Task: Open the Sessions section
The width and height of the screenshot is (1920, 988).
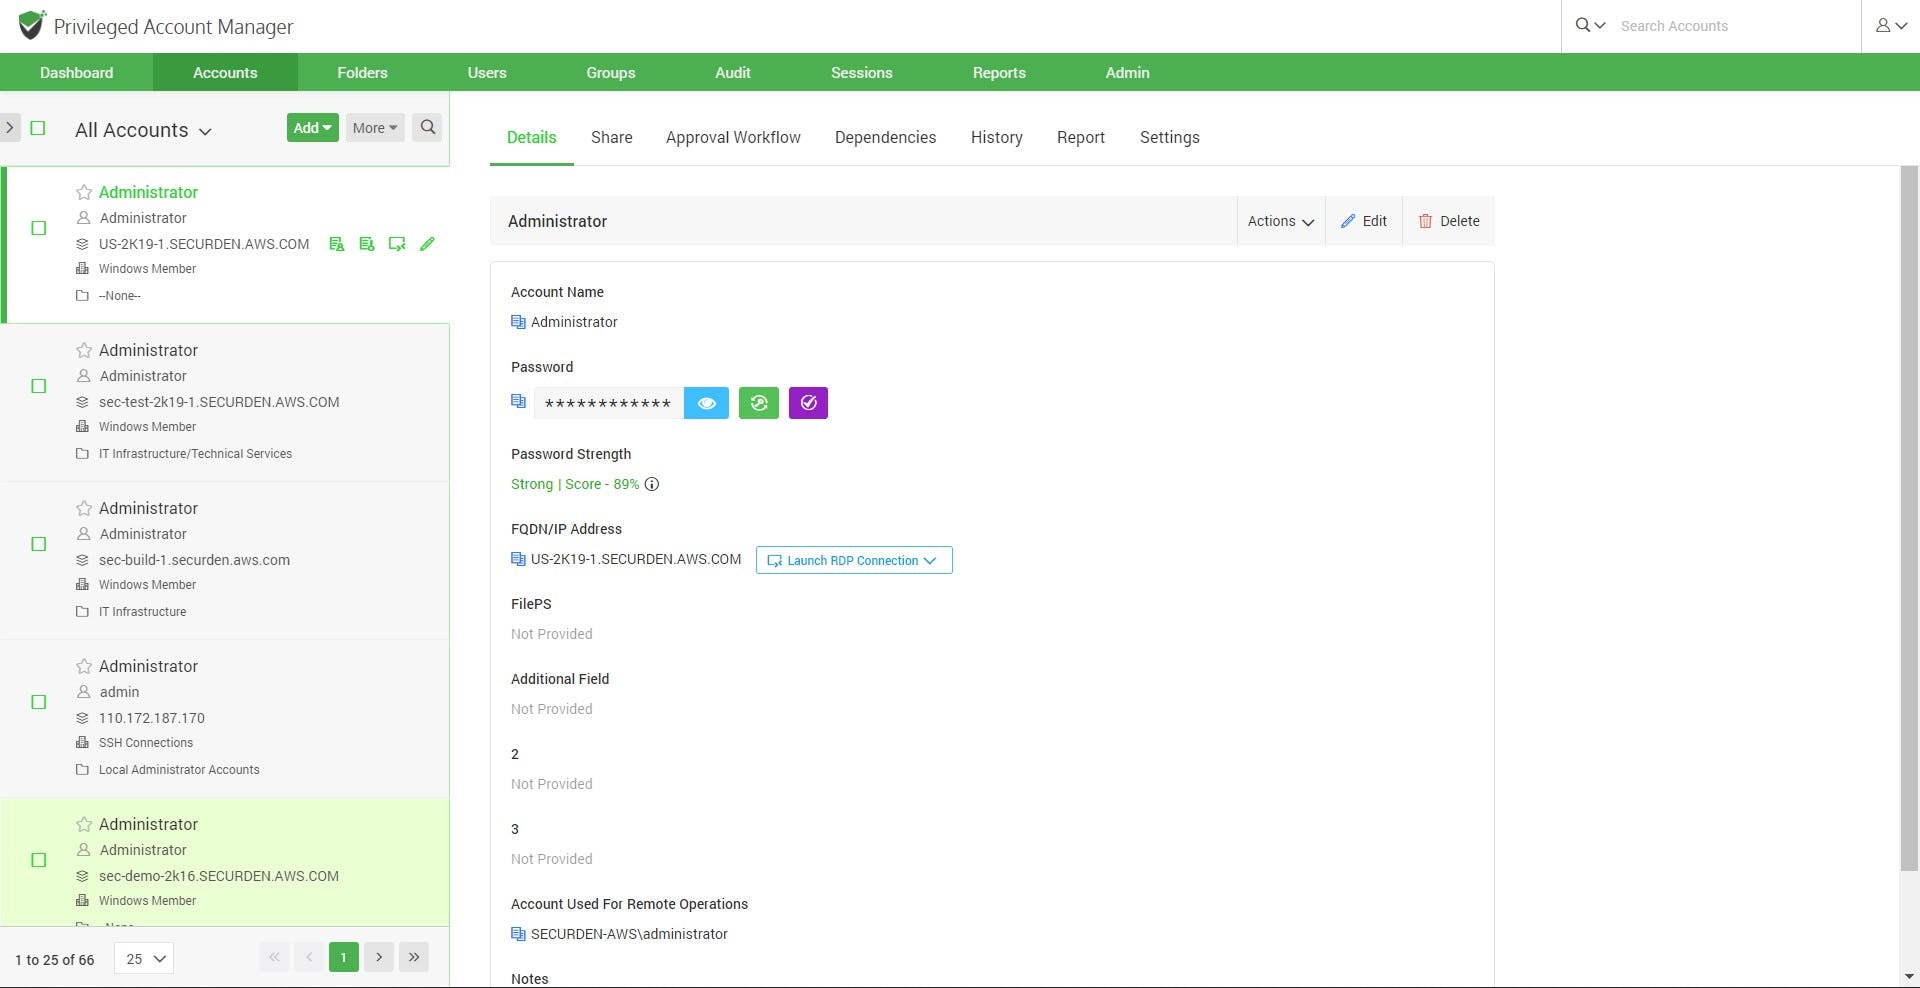Action: pos(862,72)
